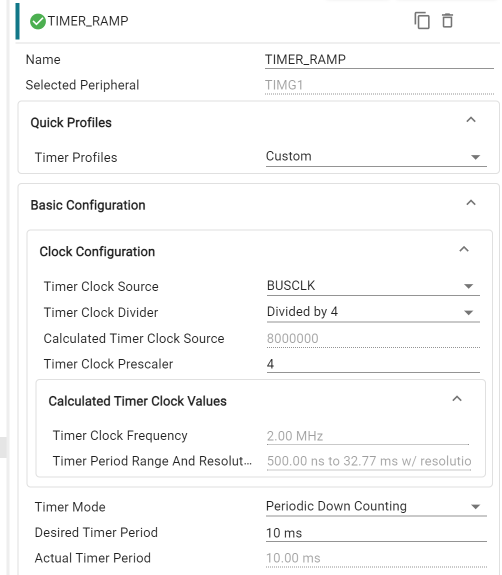502x575 pixels.
Task: Click the duplicate TIMER_RAMP instance icon
Action: [x=422, y=21]
